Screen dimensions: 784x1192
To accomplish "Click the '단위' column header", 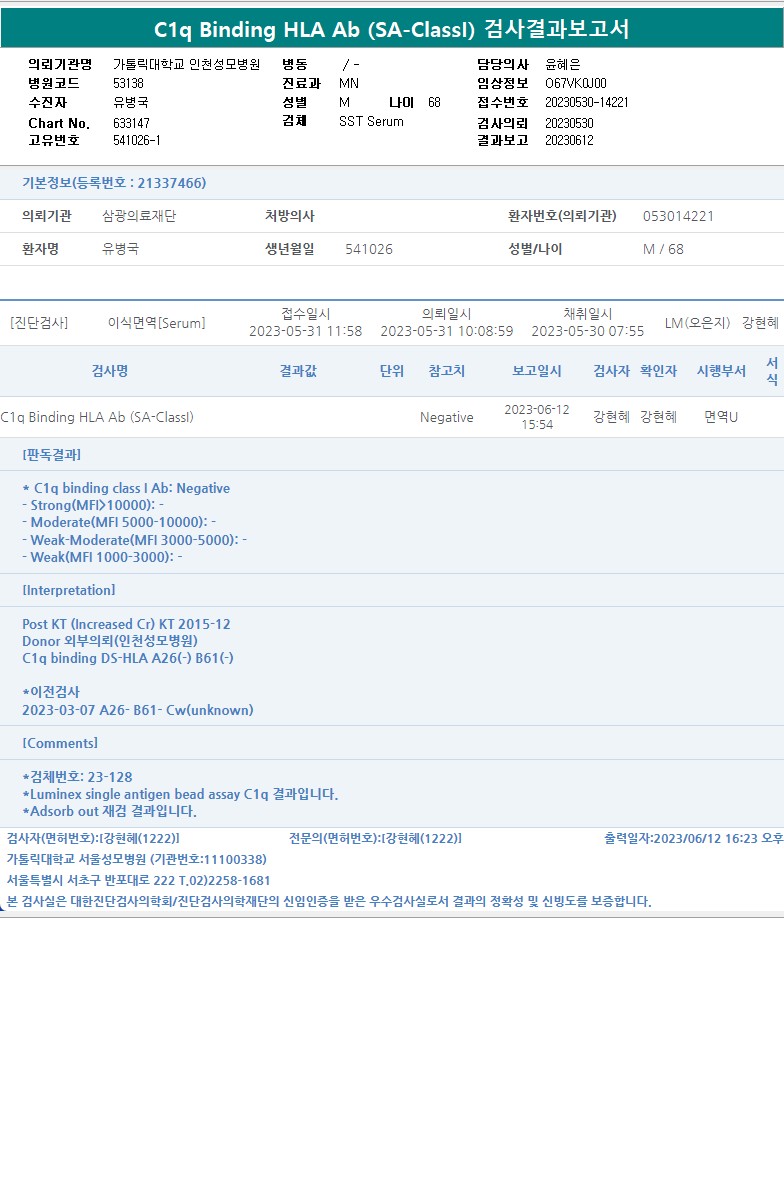I will [x=392, y=371].
